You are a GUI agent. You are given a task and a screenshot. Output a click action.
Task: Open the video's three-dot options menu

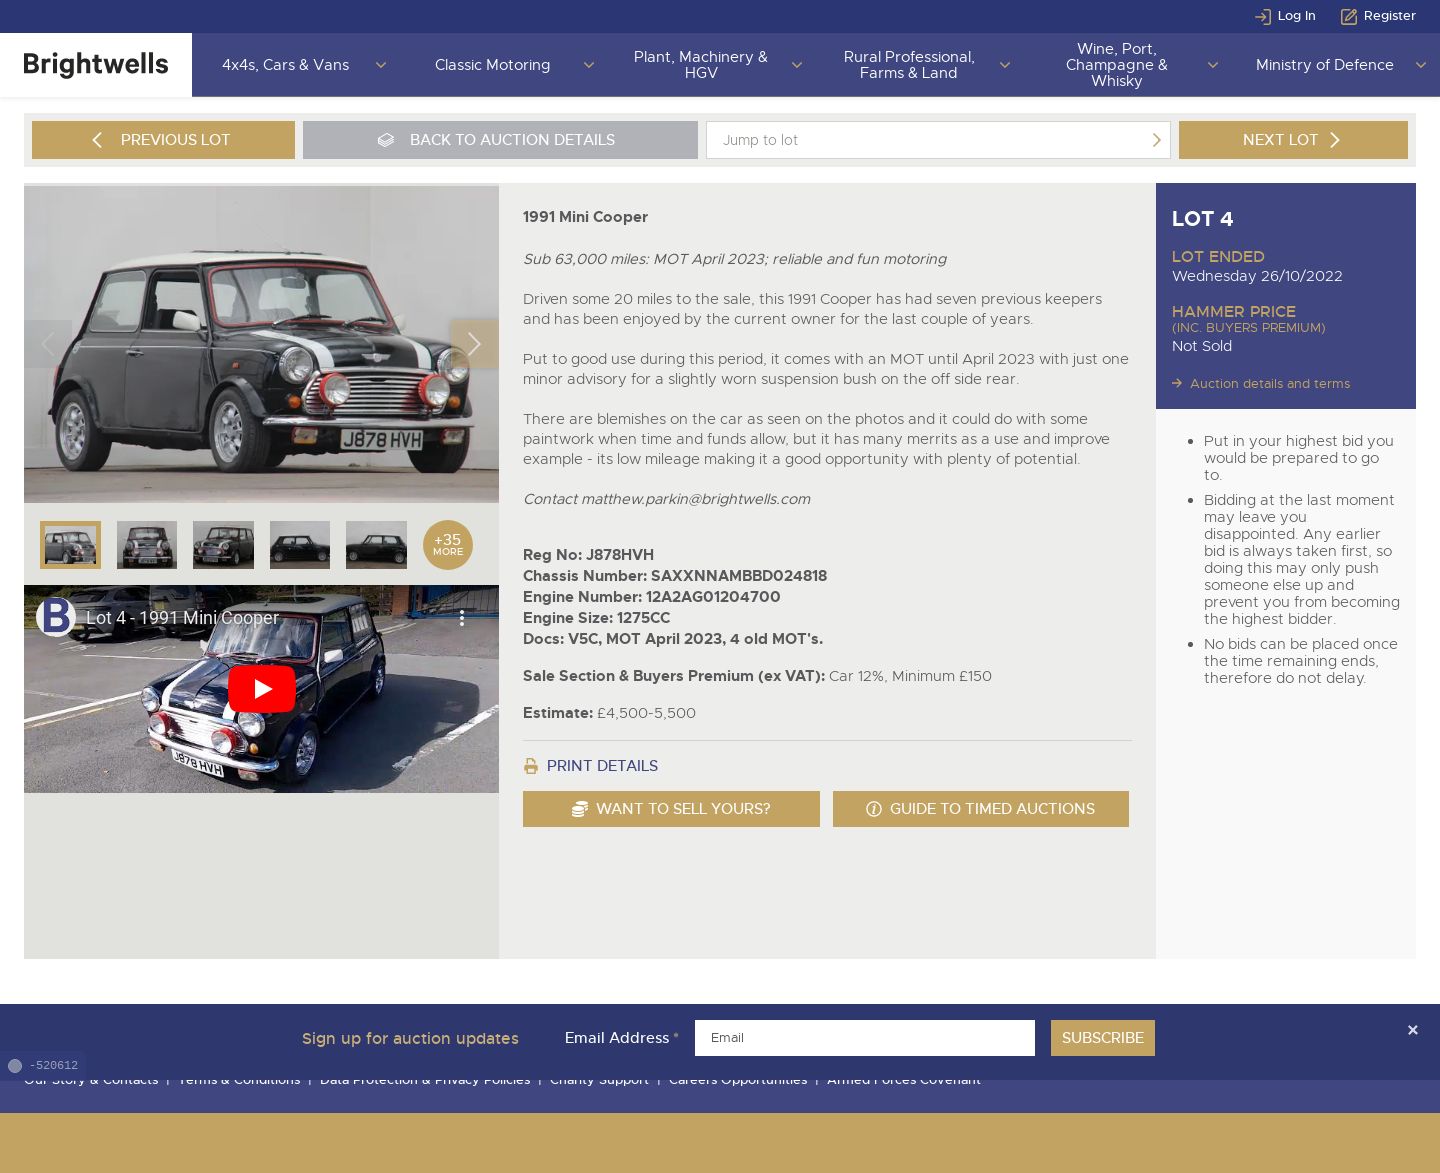tap(461, 618)
